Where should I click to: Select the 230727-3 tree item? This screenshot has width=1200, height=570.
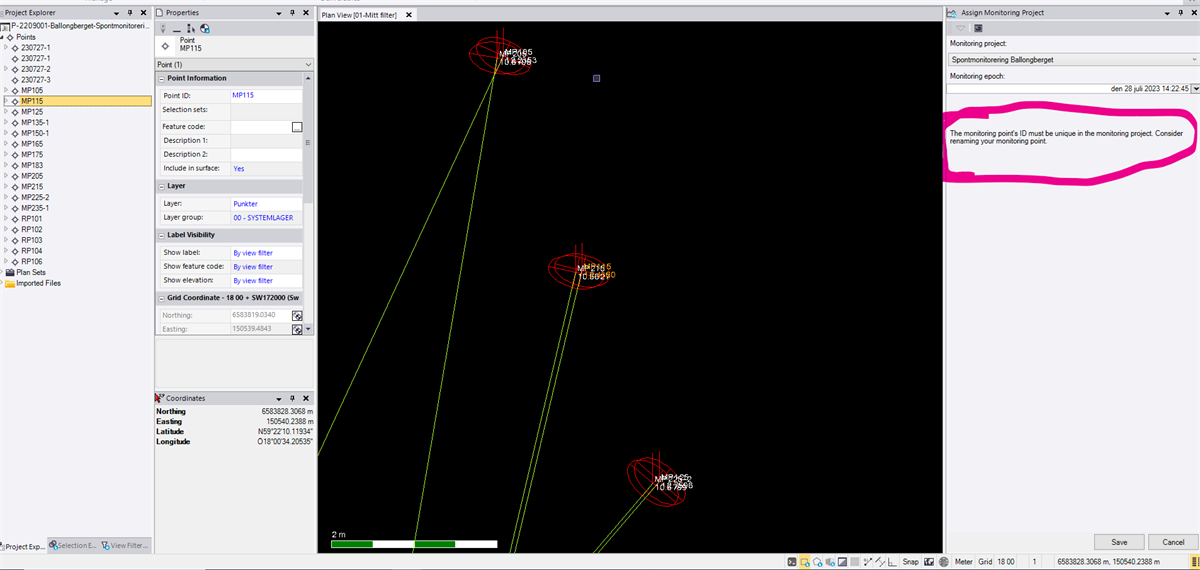[36, 79]
